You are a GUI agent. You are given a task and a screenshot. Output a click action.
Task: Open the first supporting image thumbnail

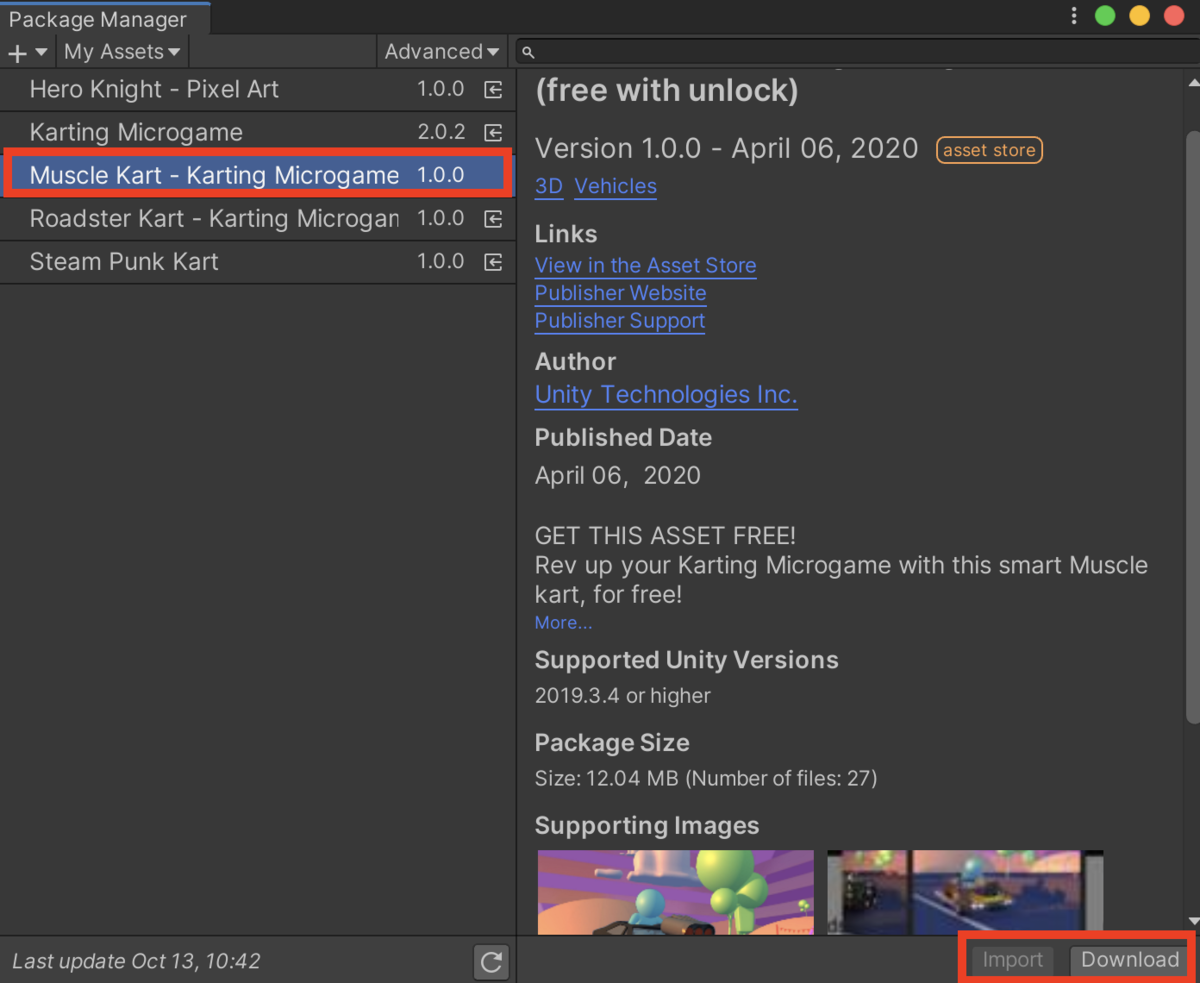tap(676, 892)
